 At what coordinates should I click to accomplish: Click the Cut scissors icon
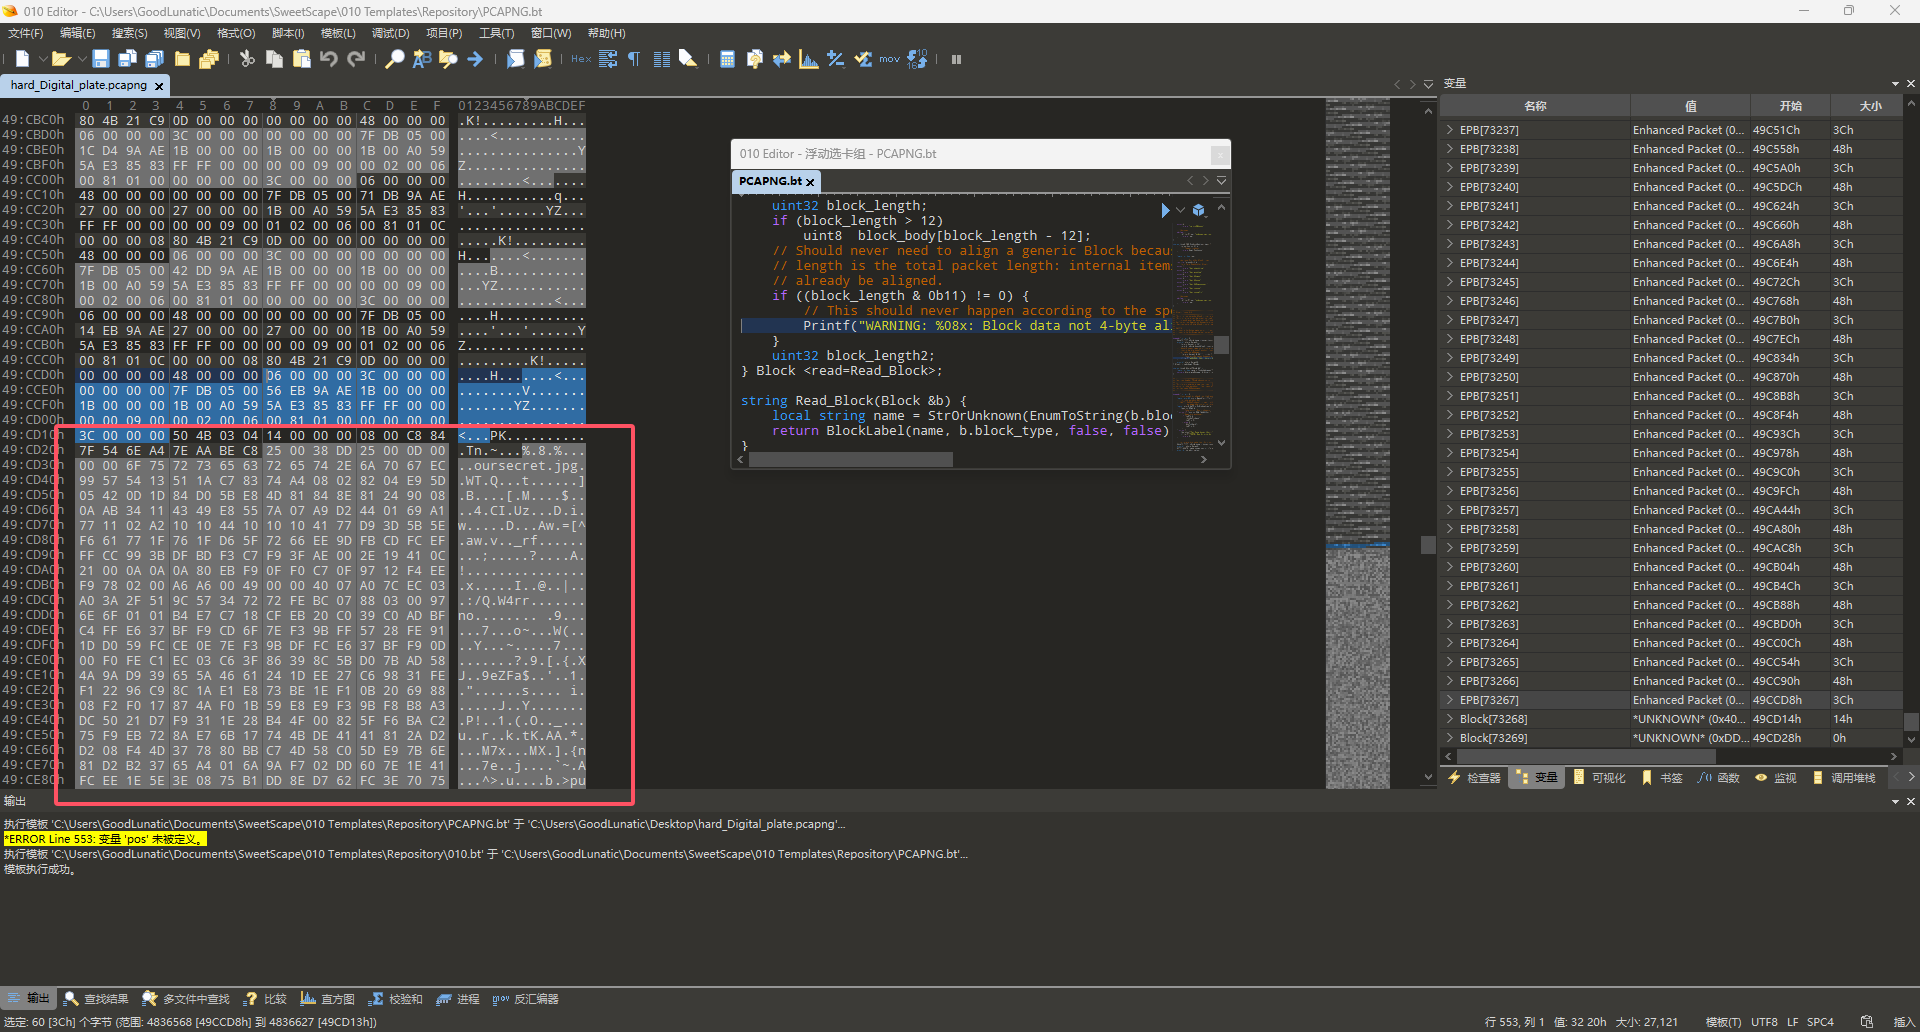[x=247, y=59]
